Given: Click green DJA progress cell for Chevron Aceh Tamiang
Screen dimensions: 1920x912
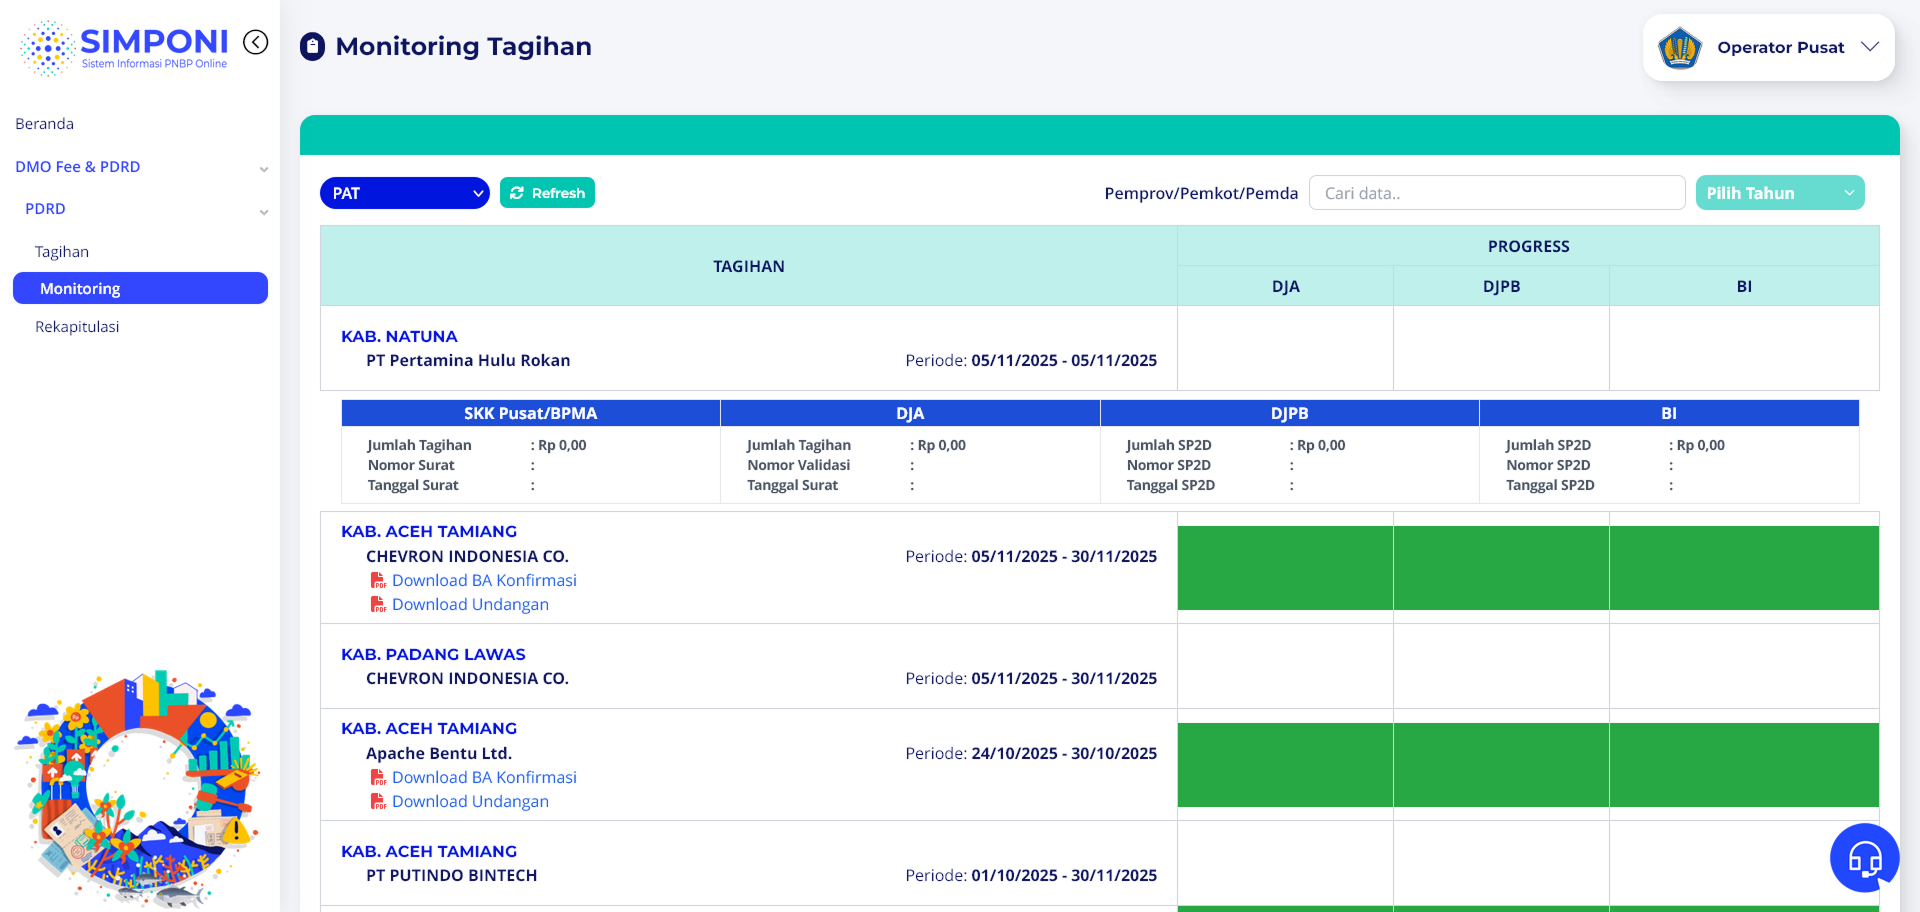Looking at the screenshot, I should pyautogui.click(x=1285, y=568).
